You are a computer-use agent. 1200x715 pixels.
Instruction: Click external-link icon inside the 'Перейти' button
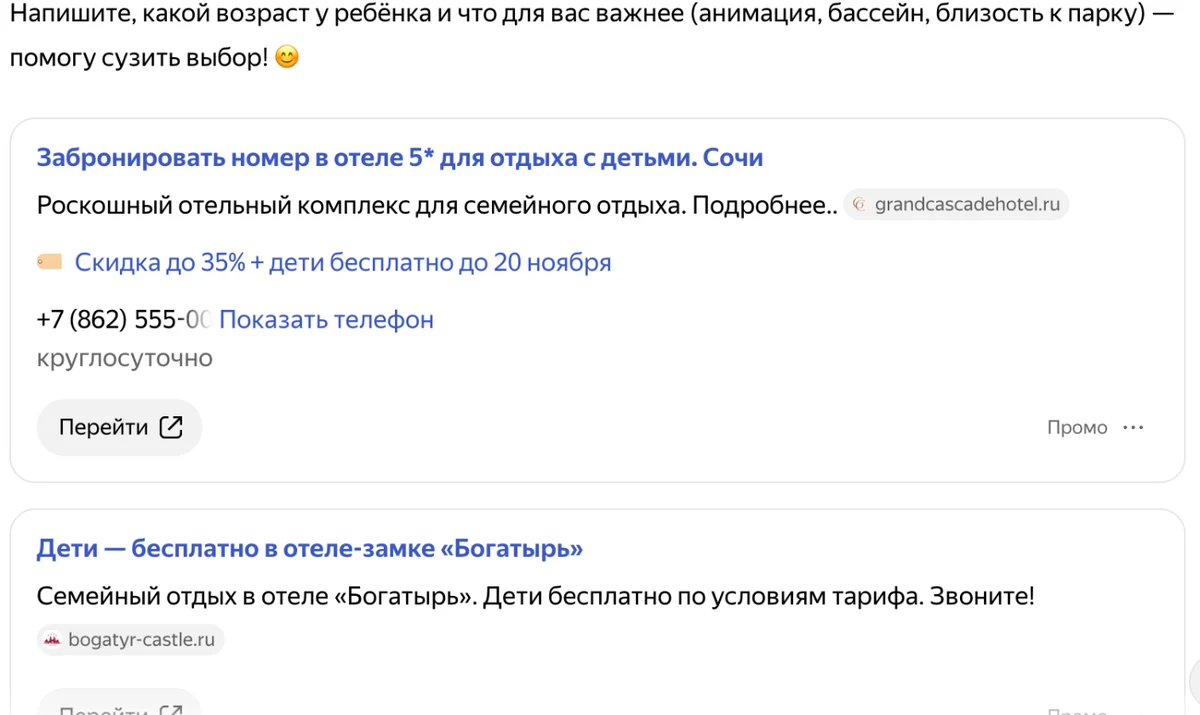pyautogui.click(x=172, y=428)
